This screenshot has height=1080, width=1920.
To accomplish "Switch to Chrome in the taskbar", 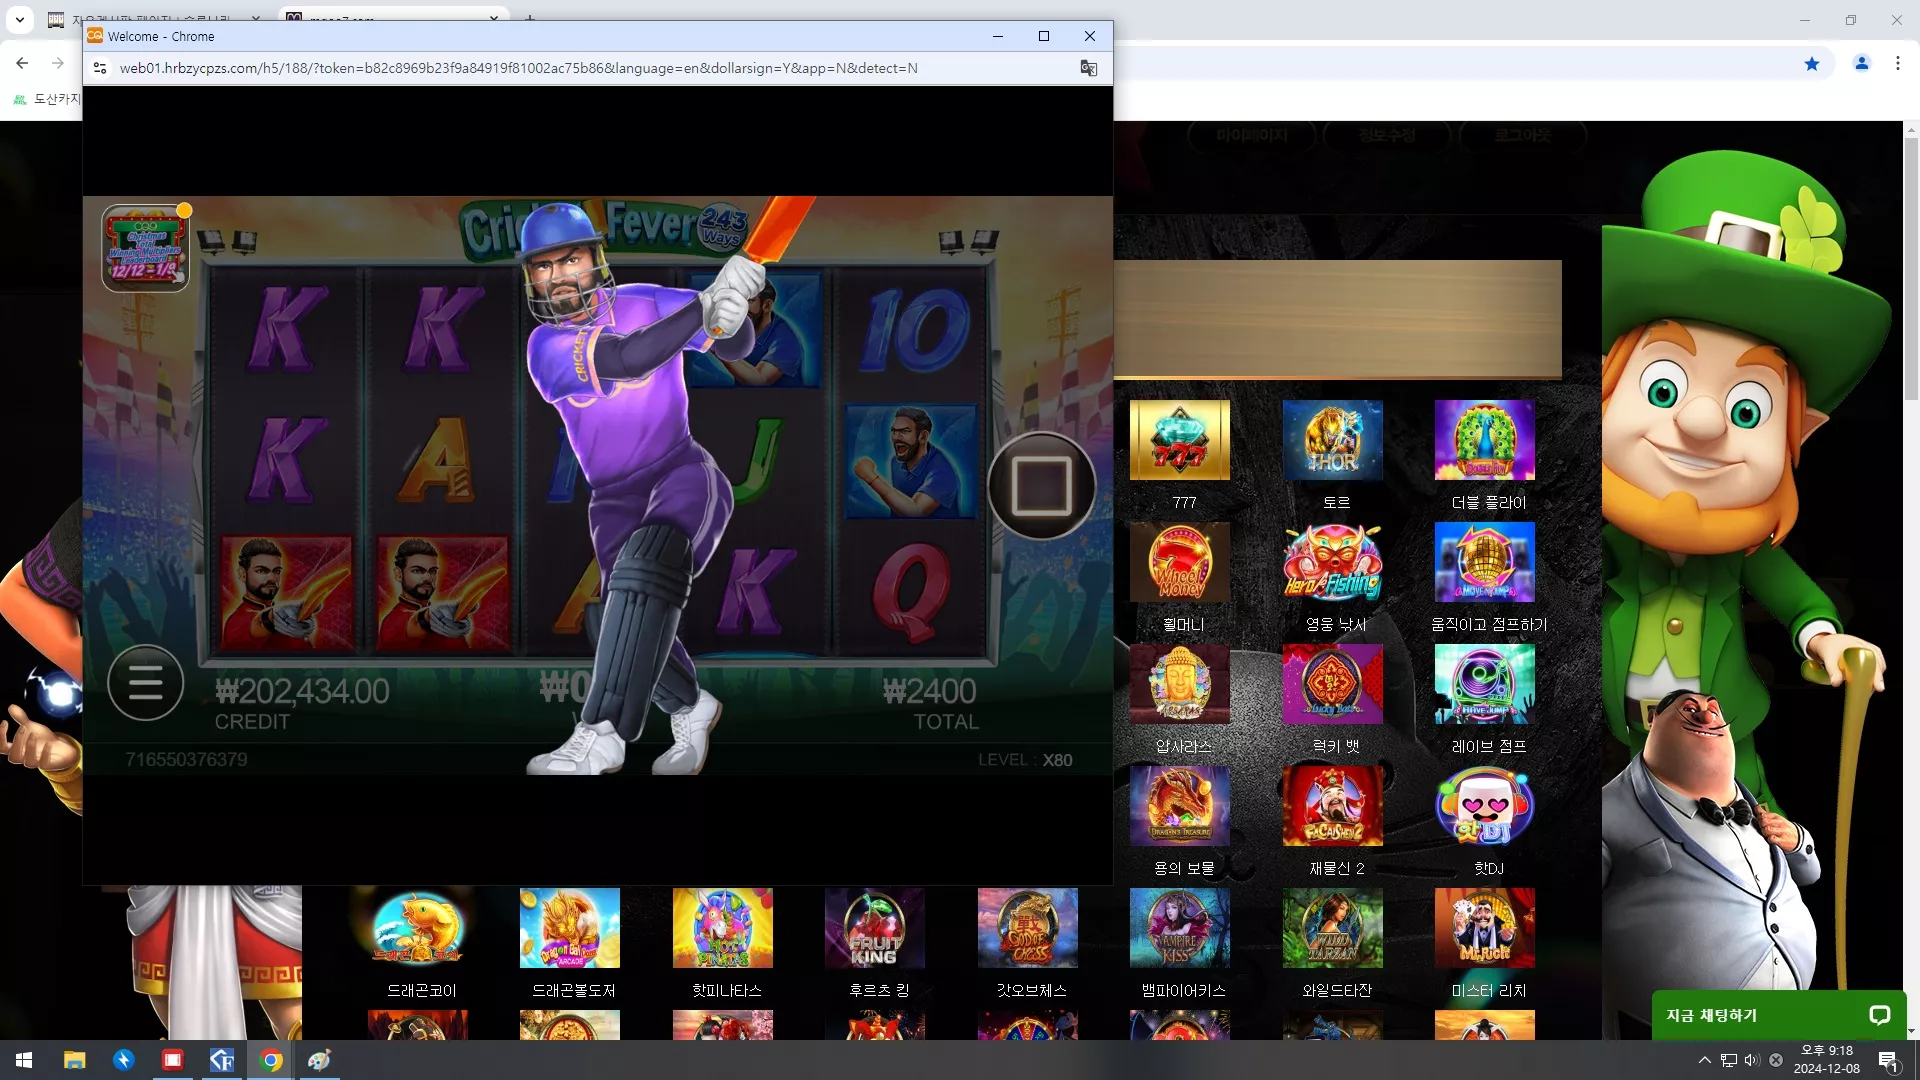I will [x=271, y=1060].
